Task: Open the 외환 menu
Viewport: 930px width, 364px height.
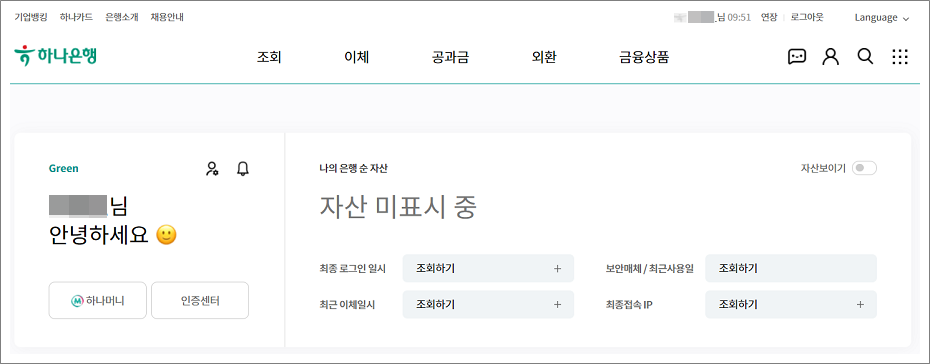Action: [544, 58]
